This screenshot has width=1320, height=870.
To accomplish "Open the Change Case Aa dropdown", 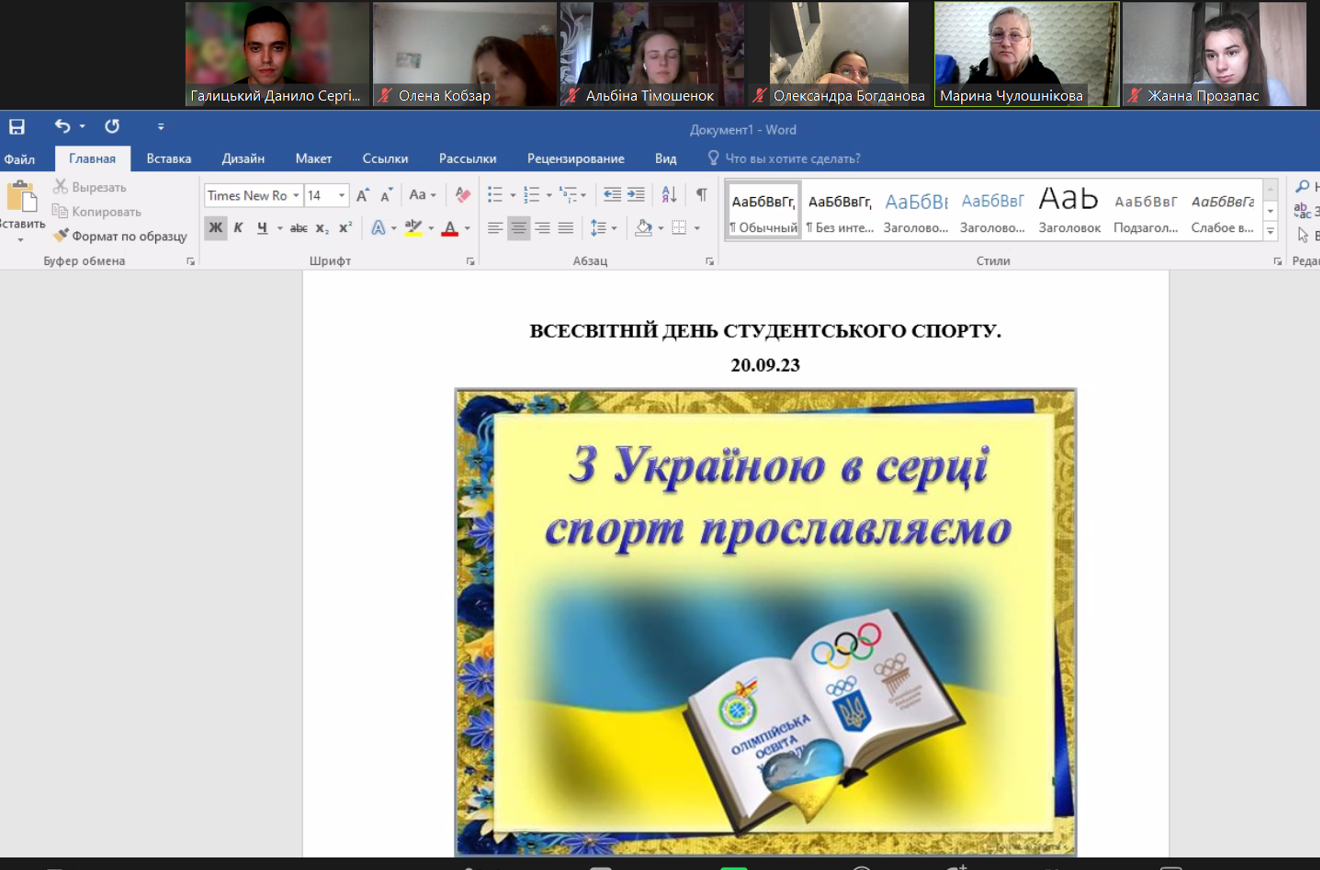I will pyautogui.click(x=422, y=196).
